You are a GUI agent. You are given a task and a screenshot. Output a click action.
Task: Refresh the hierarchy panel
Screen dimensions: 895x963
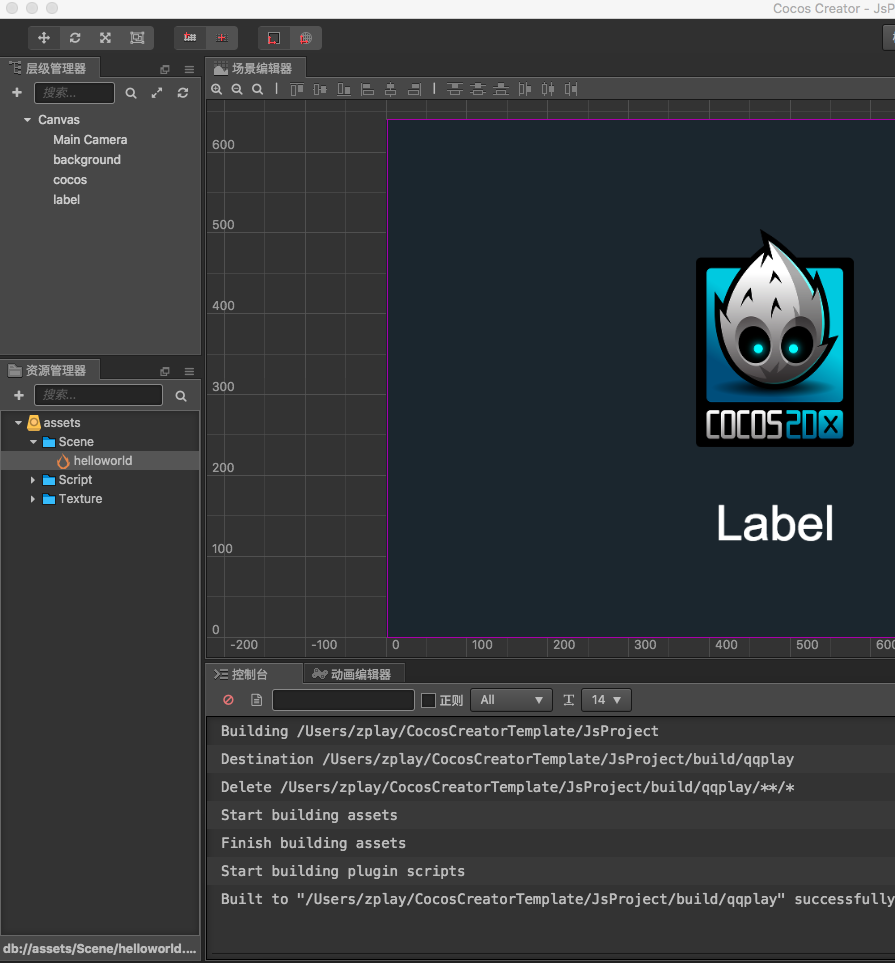183,93
